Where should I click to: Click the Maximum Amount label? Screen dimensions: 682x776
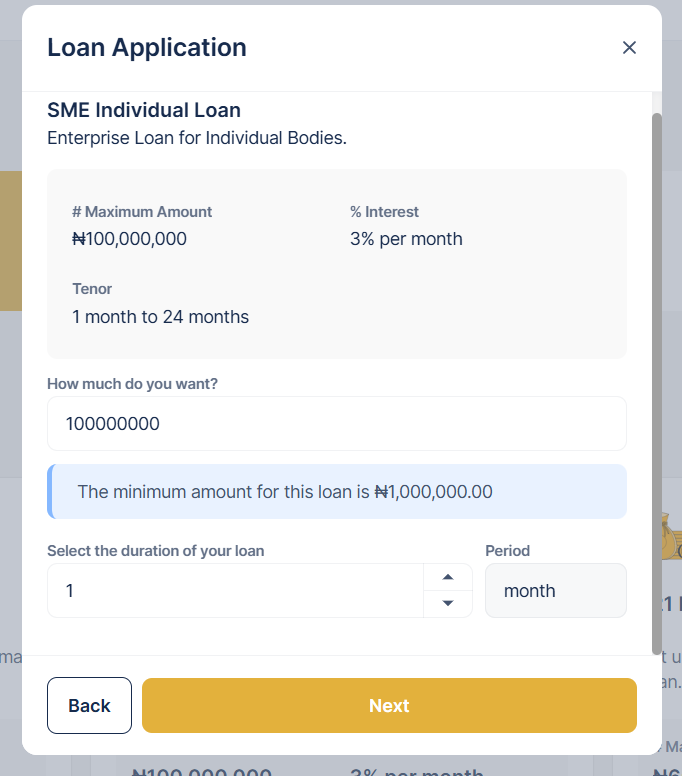pyautogui.click(x=142, y=212)
